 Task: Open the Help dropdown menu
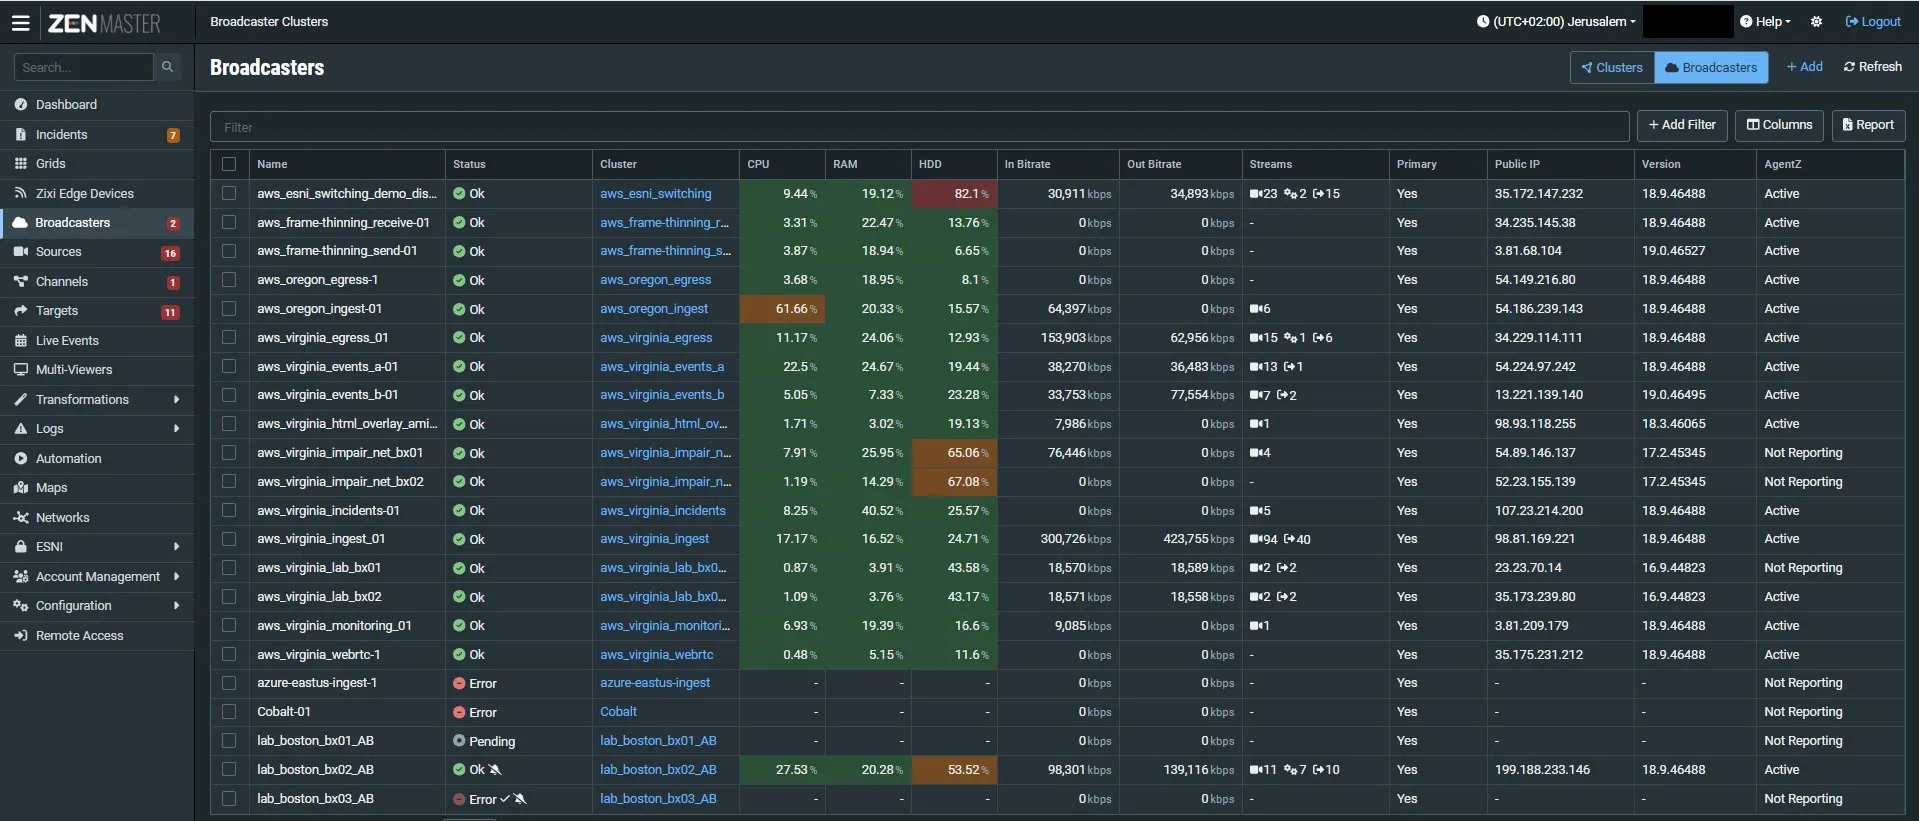tap(1765, 22)
